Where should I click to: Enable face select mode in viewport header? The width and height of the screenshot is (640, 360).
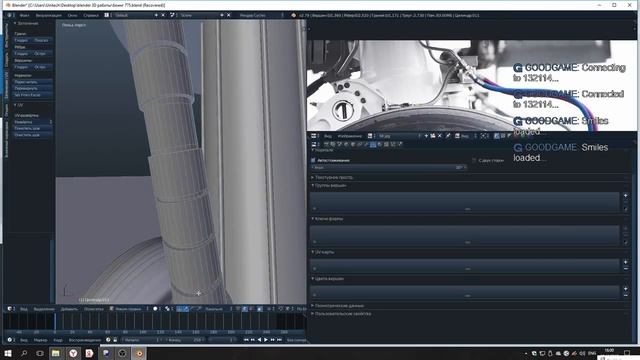(x=251, y=309)
